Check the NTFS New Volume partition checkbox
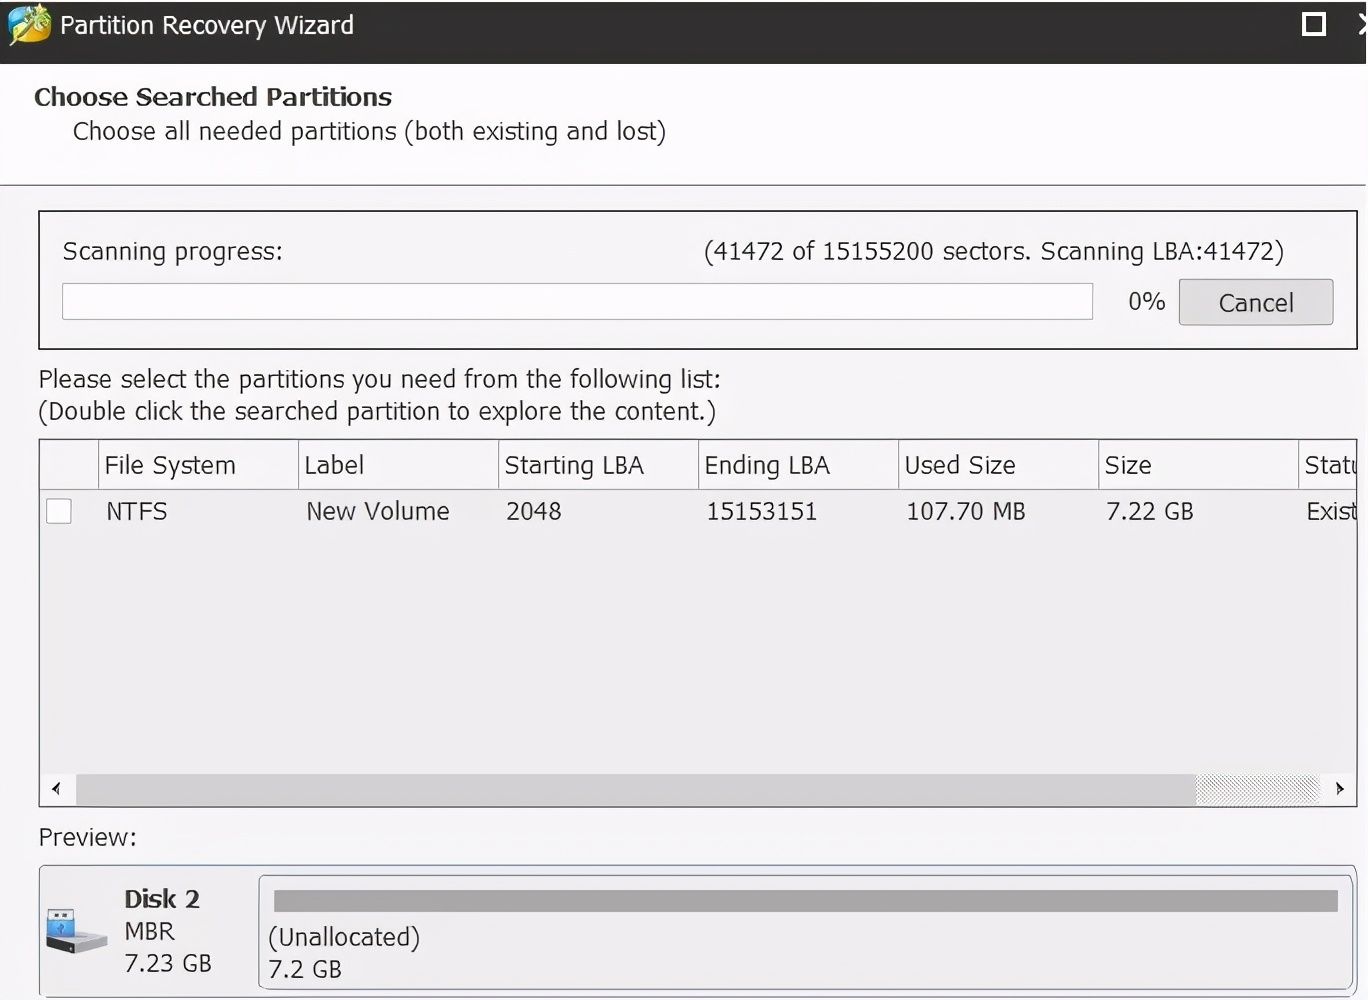 click(59, 511)
